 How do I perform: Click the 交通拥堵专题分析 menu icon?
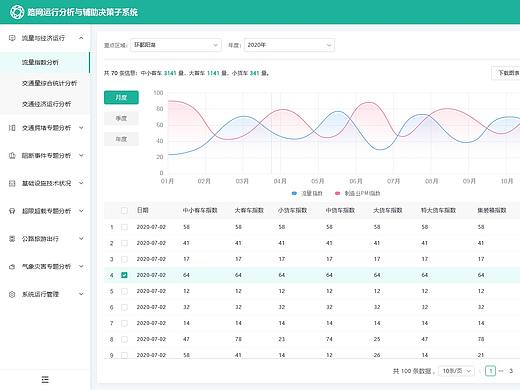(x=12, y=128)
